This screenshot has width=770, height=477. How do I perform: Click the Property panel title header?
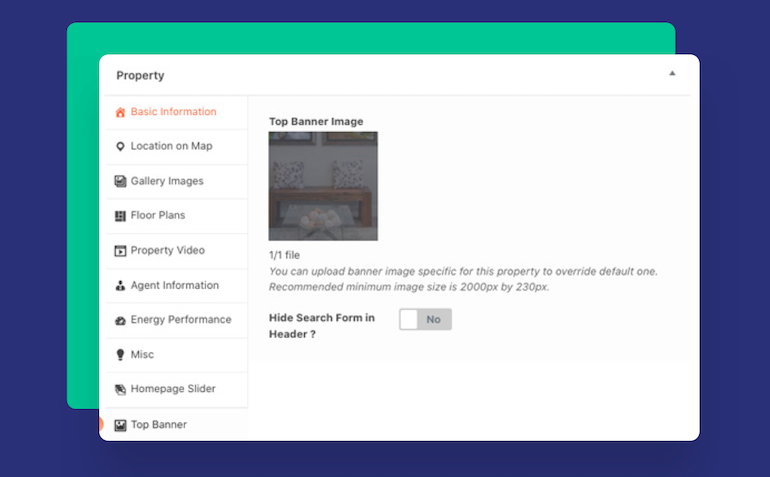pos(140,75)
